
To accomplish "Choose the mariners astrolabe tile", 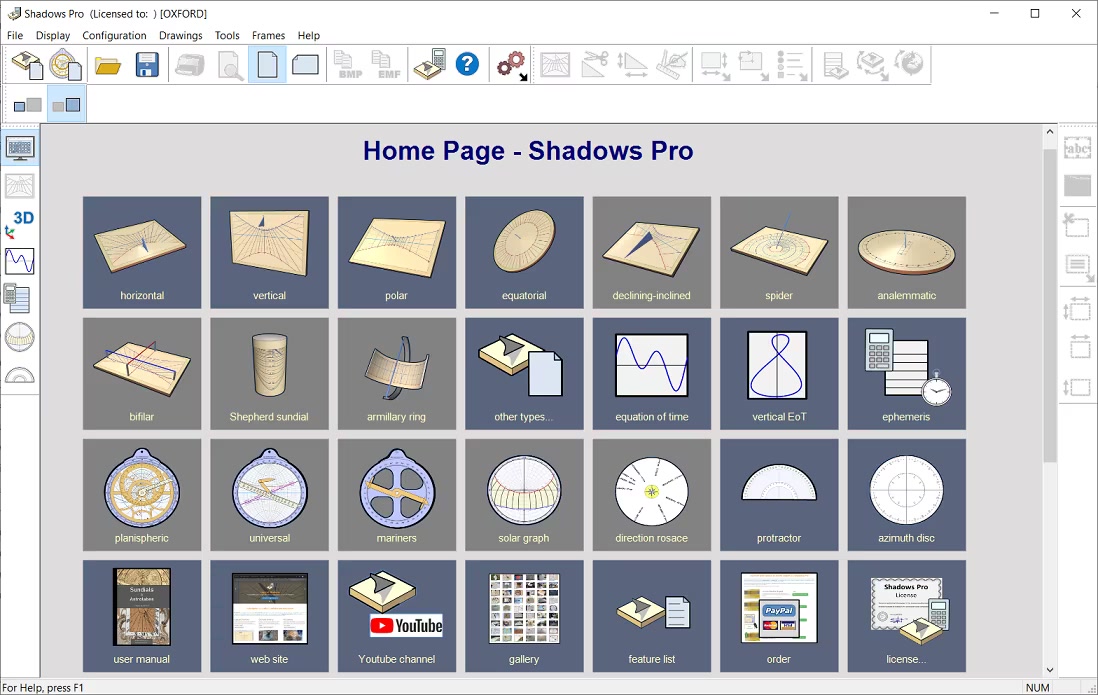I will click(396, 495).
